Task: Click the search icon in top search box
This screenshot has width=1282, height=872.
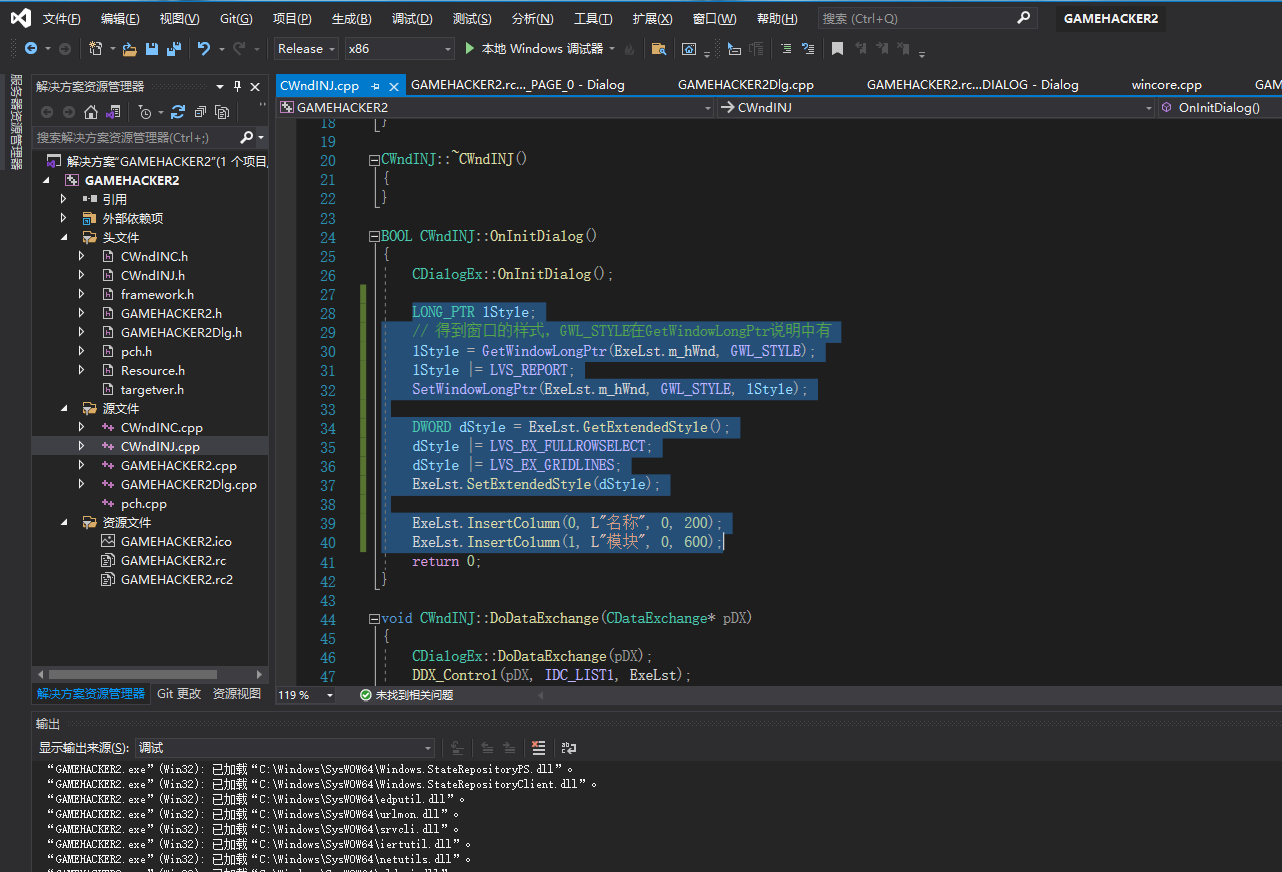Action: (1023, 18)
